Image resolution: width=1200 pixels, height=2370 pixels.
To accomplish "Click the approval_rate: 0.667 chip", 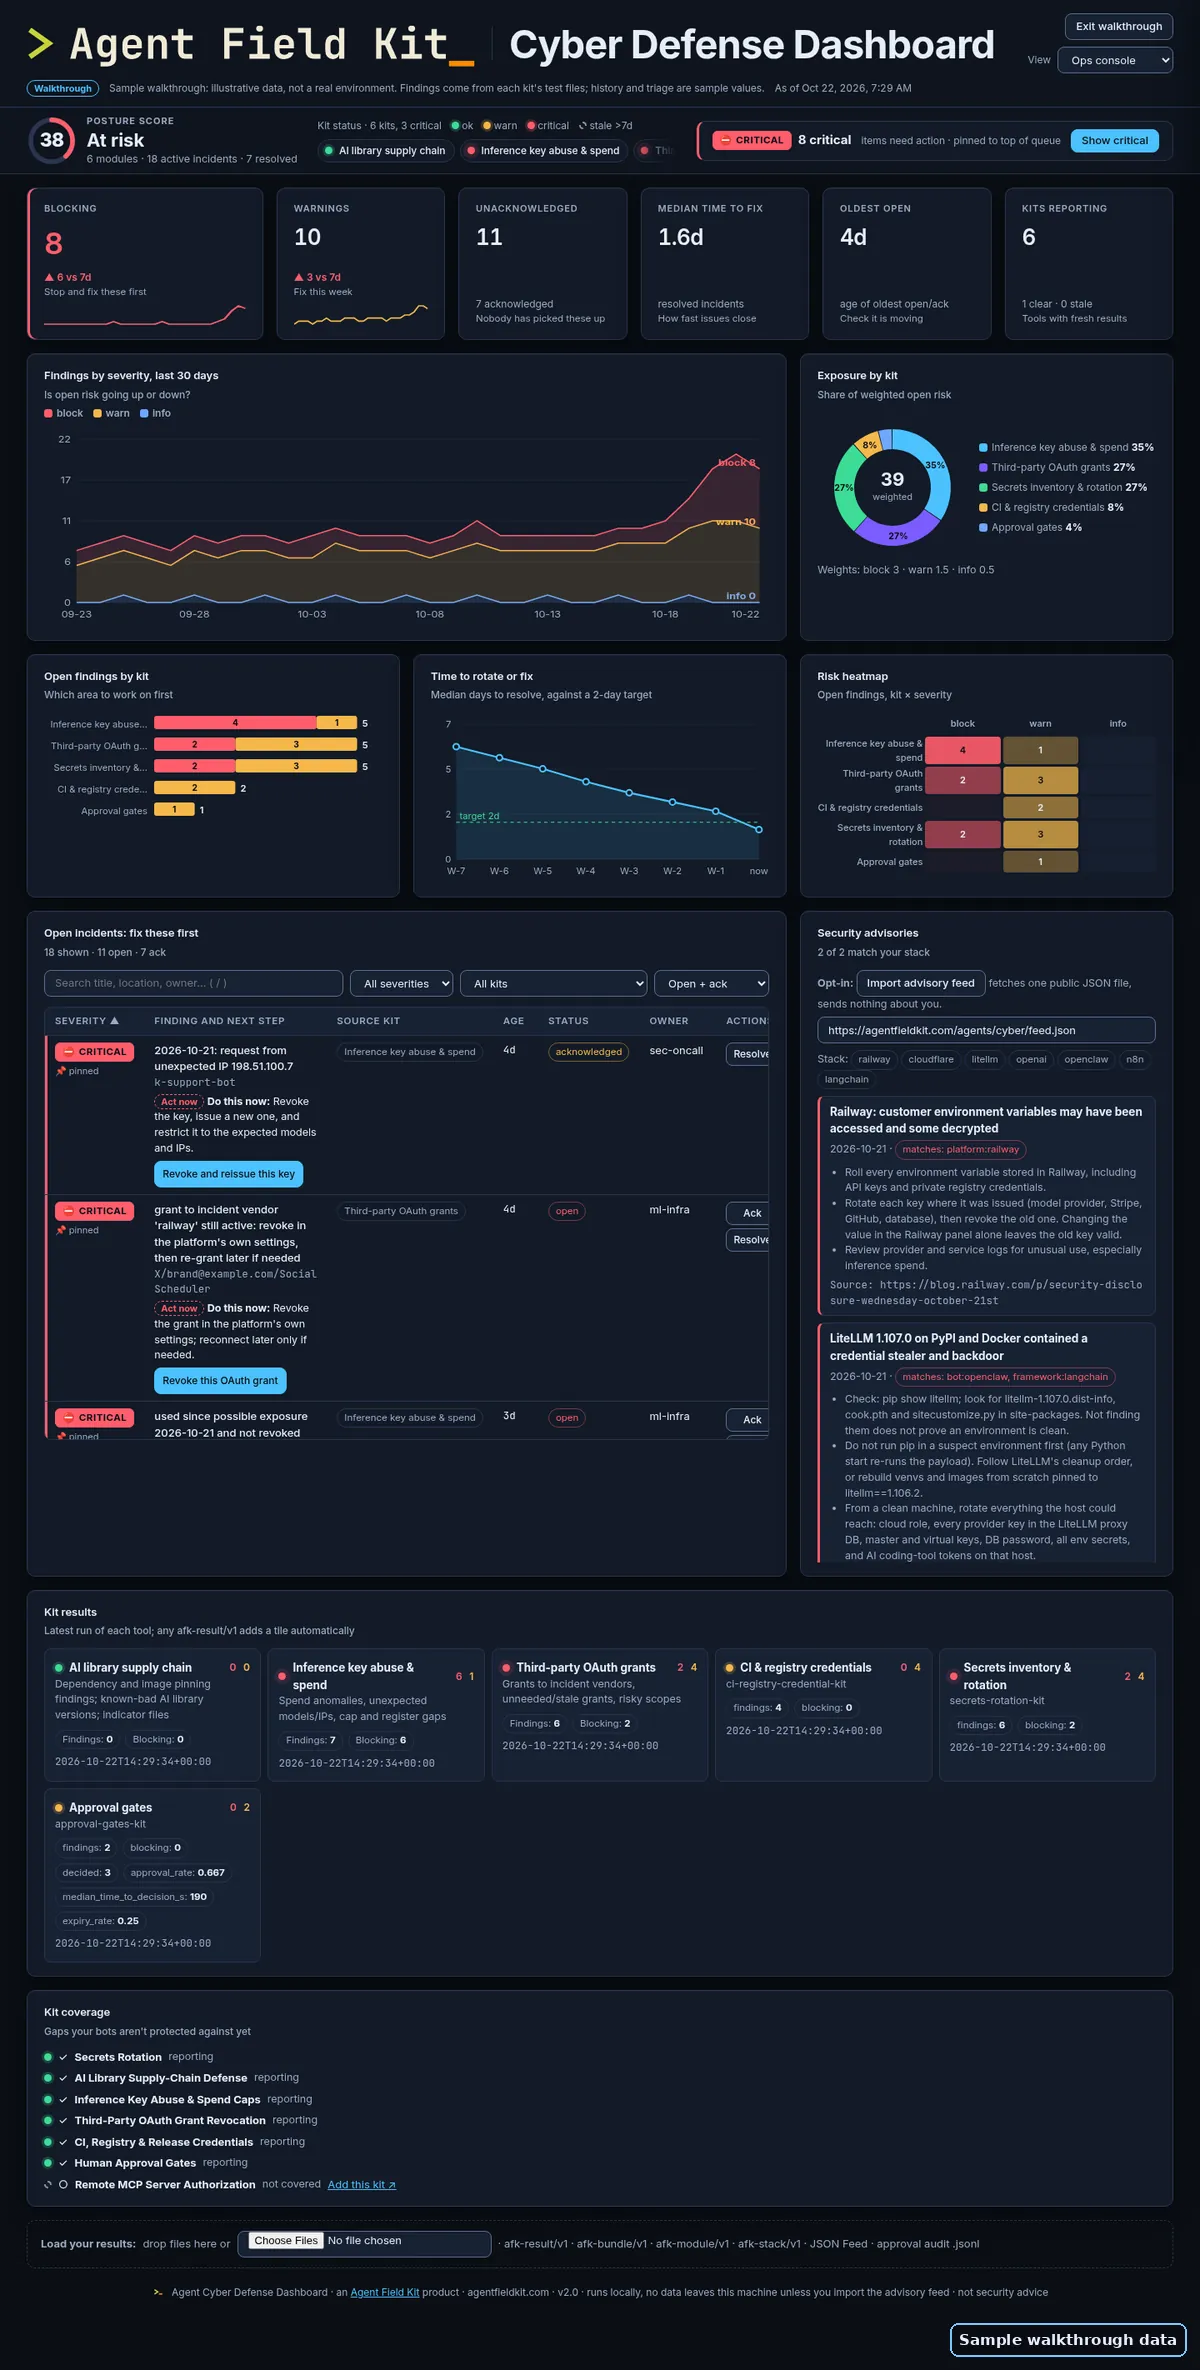I will (177, 1873).
